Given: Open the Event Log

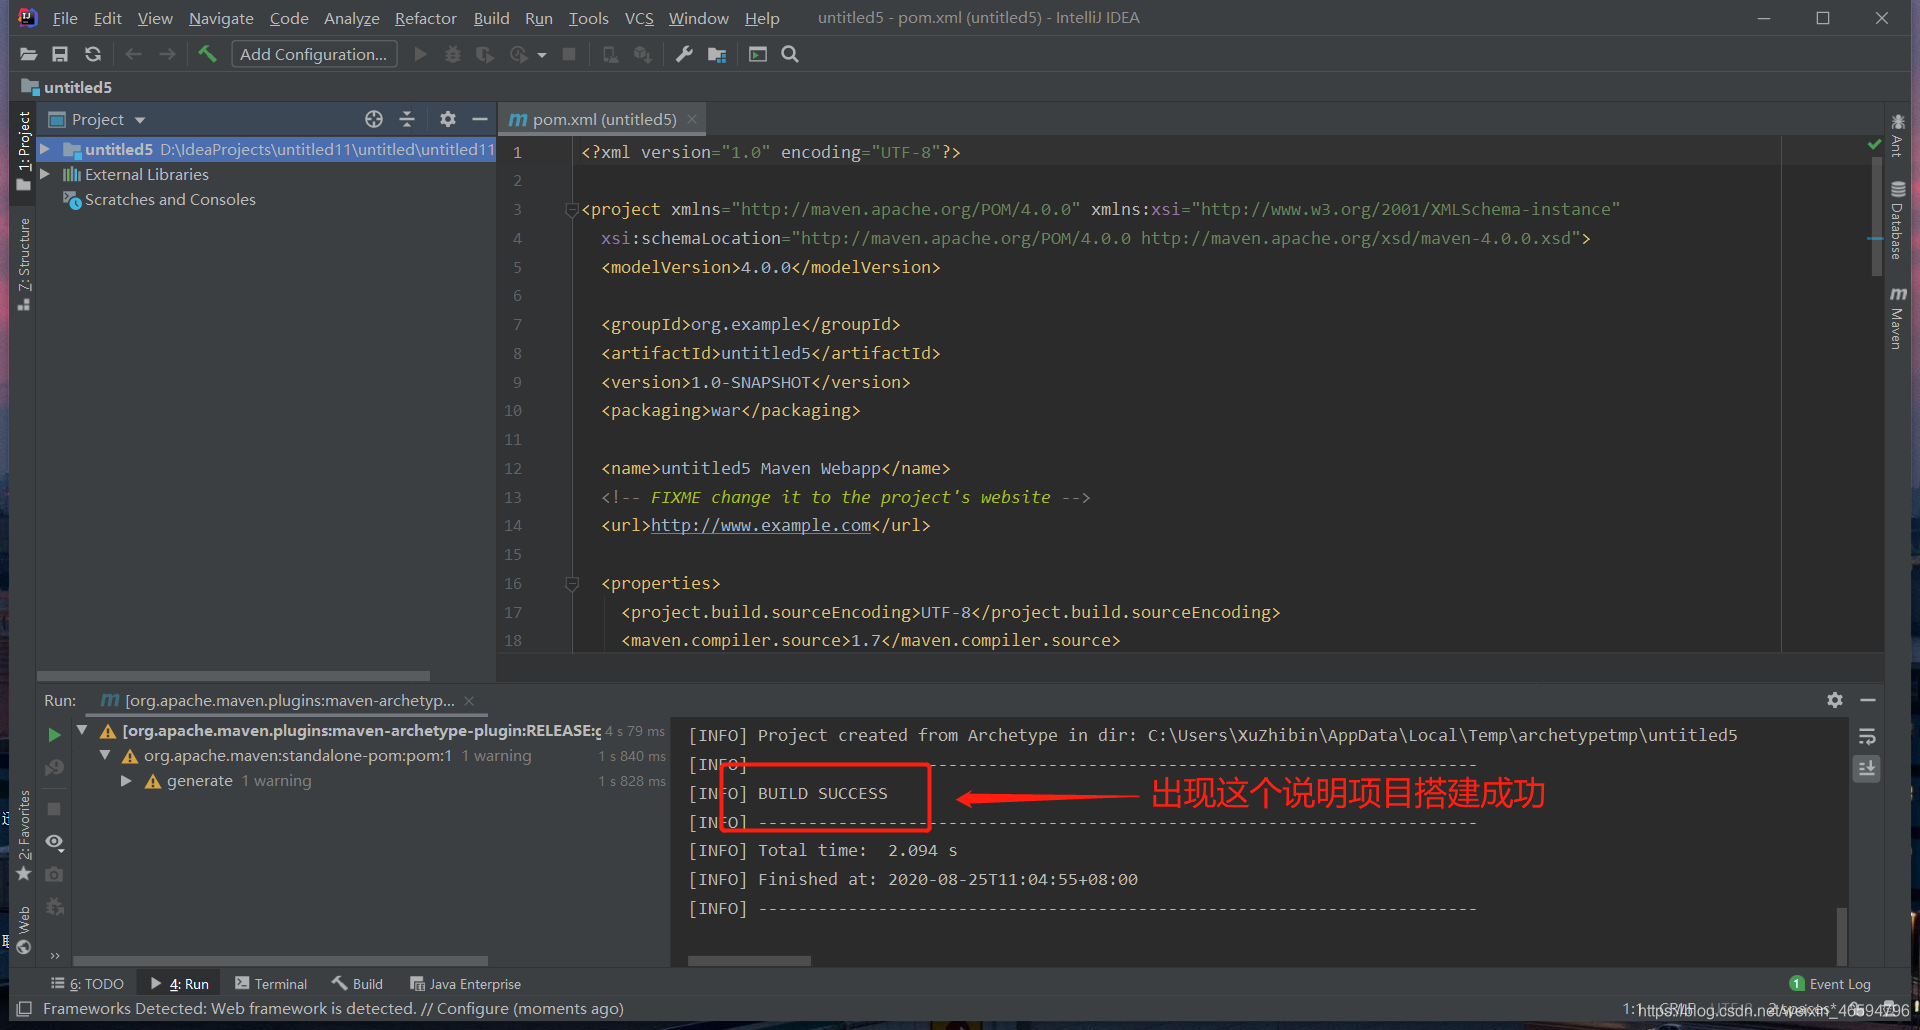Looking at the screenshot, I should point(1830,984).
